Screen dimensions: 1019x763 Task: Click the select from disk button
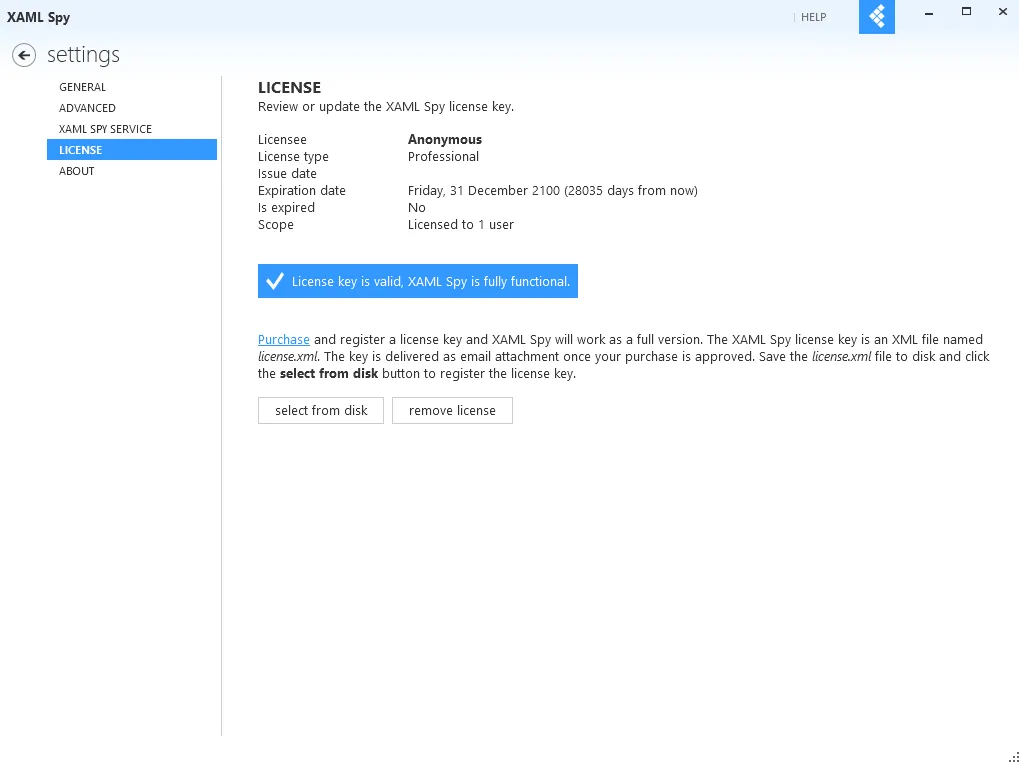tap(321, 411)
